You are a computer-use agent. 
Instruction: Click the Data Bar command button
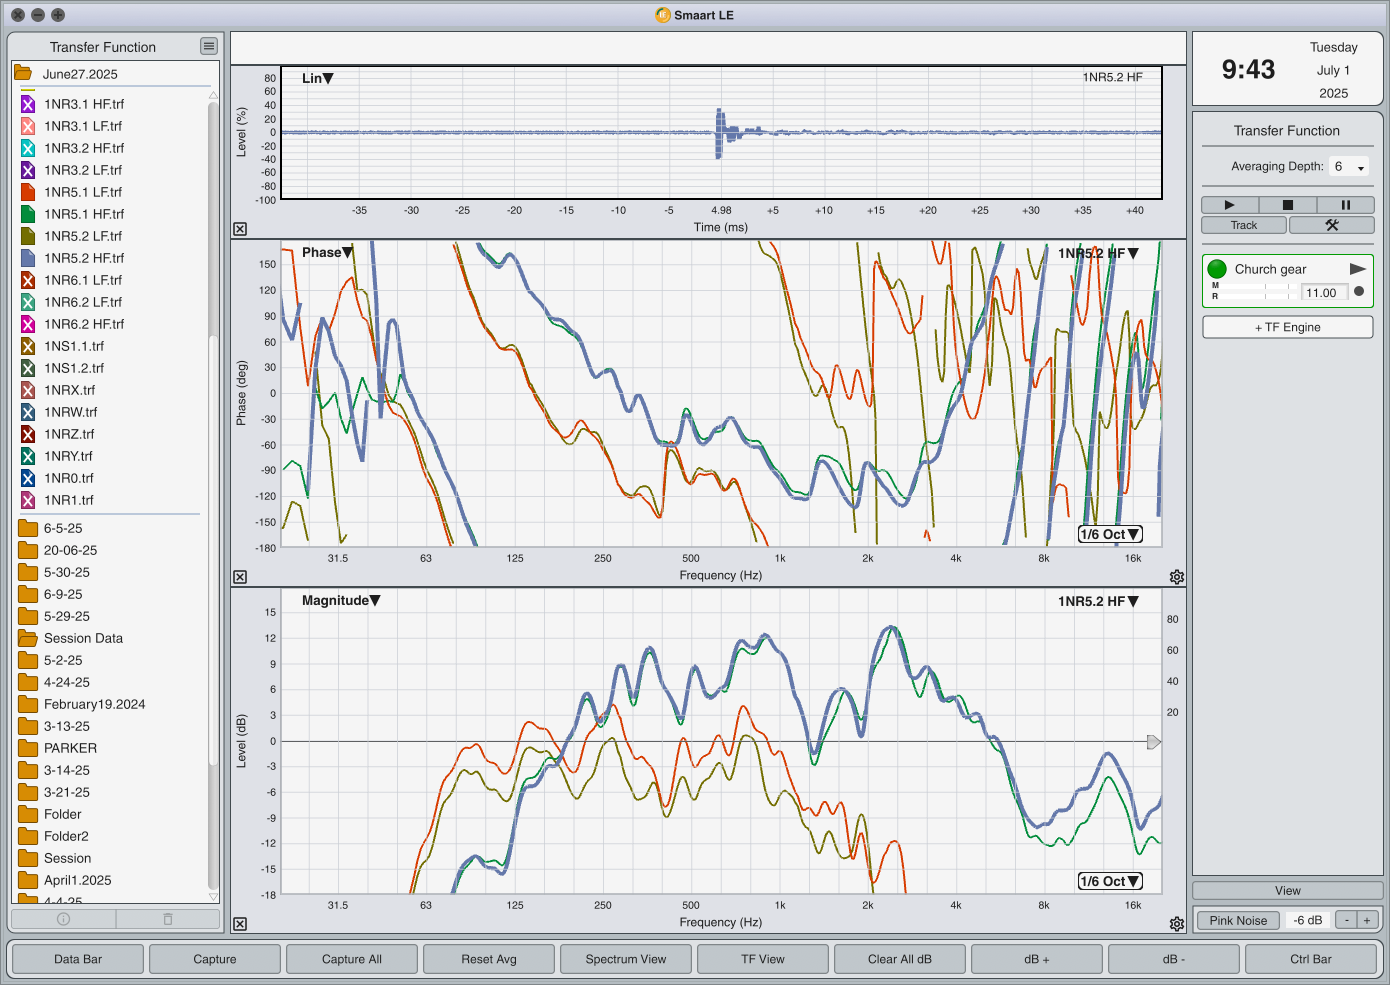[78, 959]
